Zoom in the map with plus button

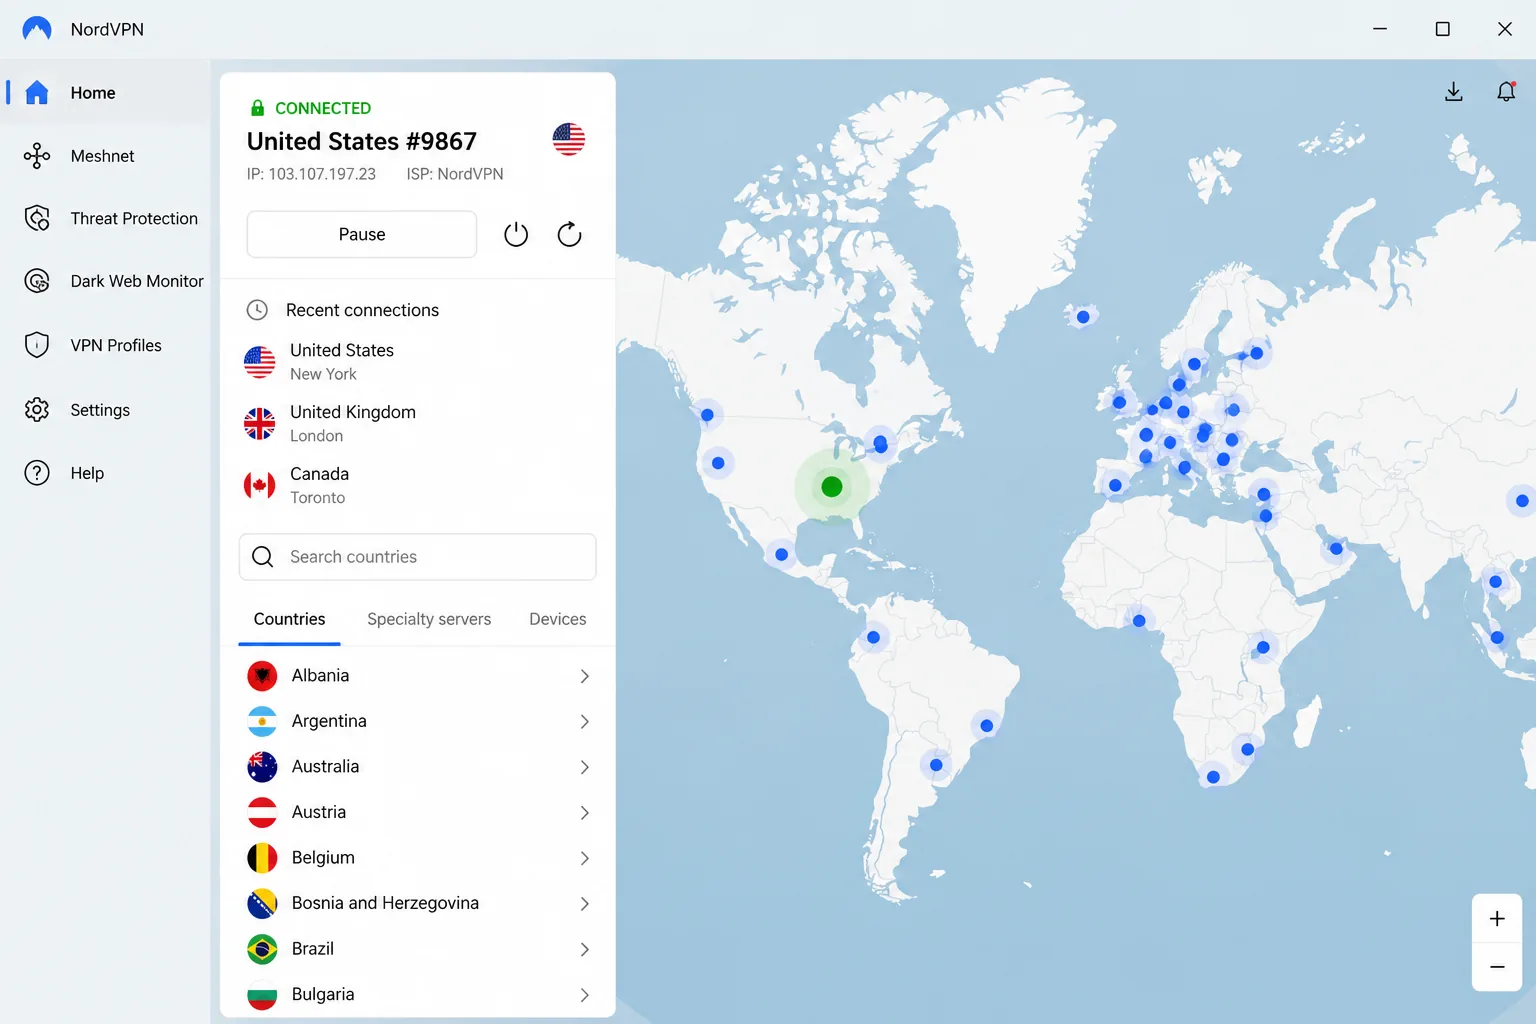[x=1497, y=919]
